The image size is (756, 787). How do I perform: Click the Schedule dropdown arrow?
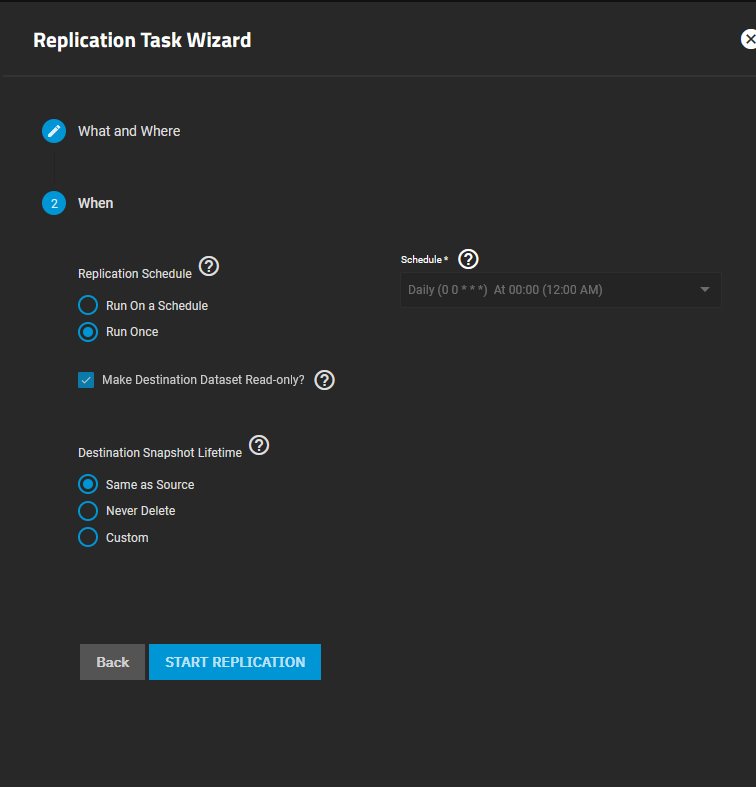(705, 290)
